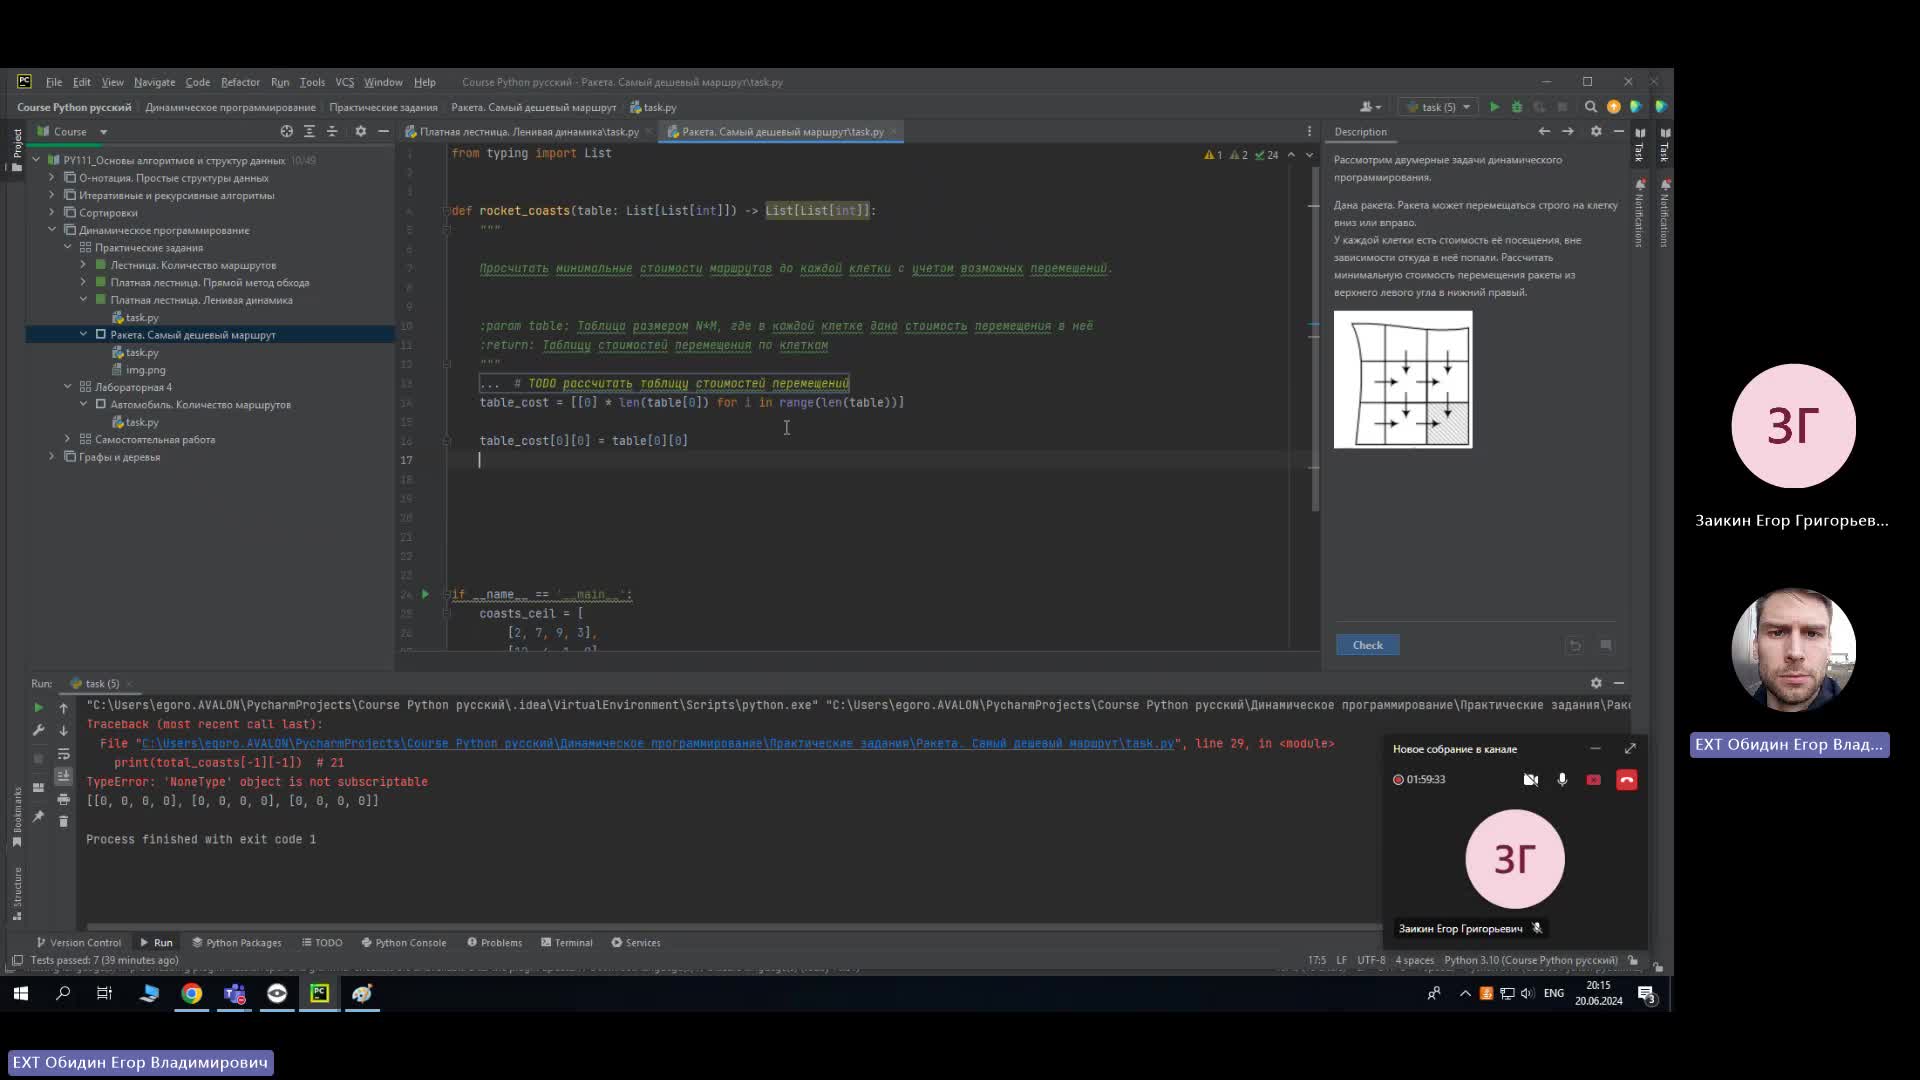Select Платная лестница. Прямой метод обхода task
The image size is (1920, 1080).
point(209,283)
